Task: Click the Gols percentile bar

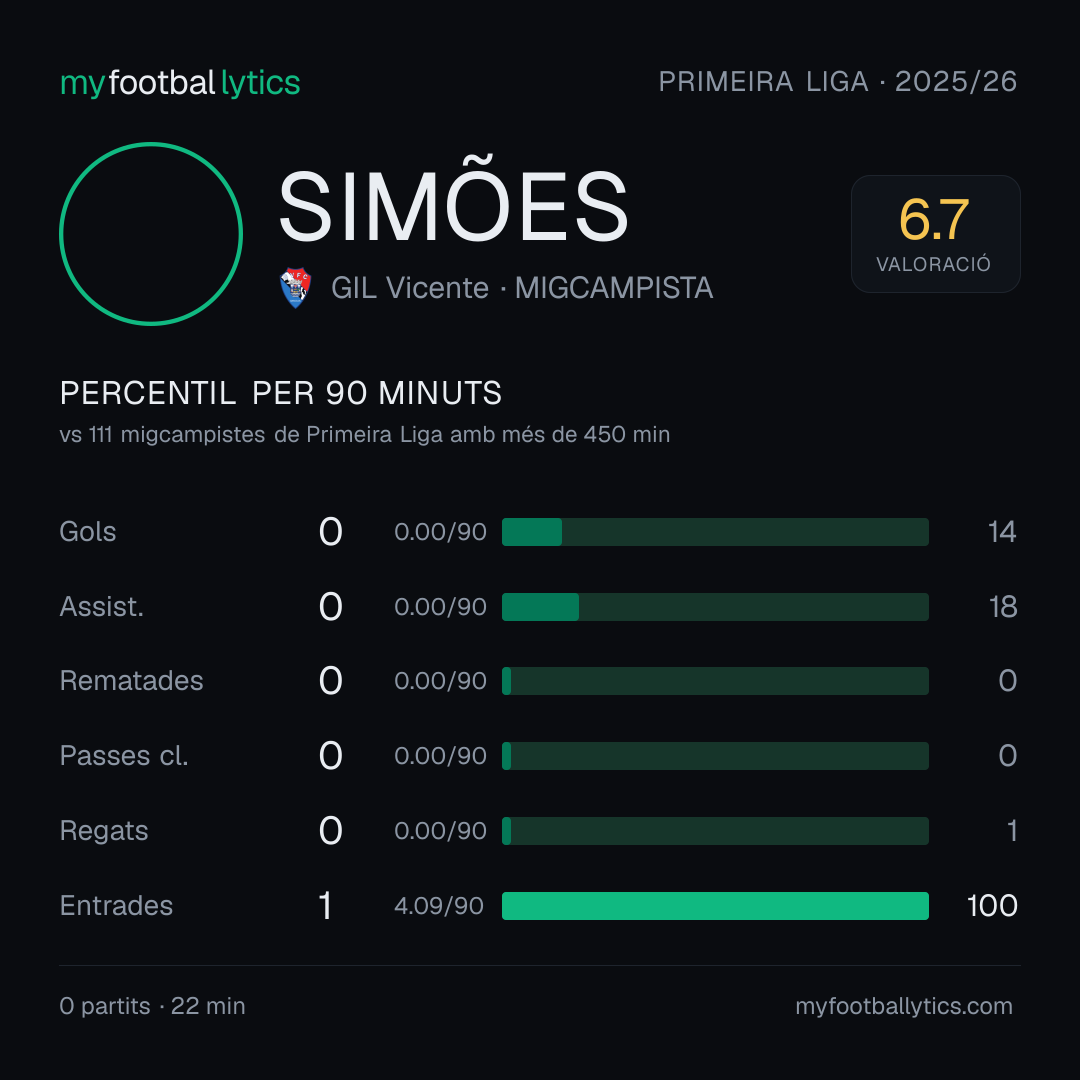Action: point(715,532)
